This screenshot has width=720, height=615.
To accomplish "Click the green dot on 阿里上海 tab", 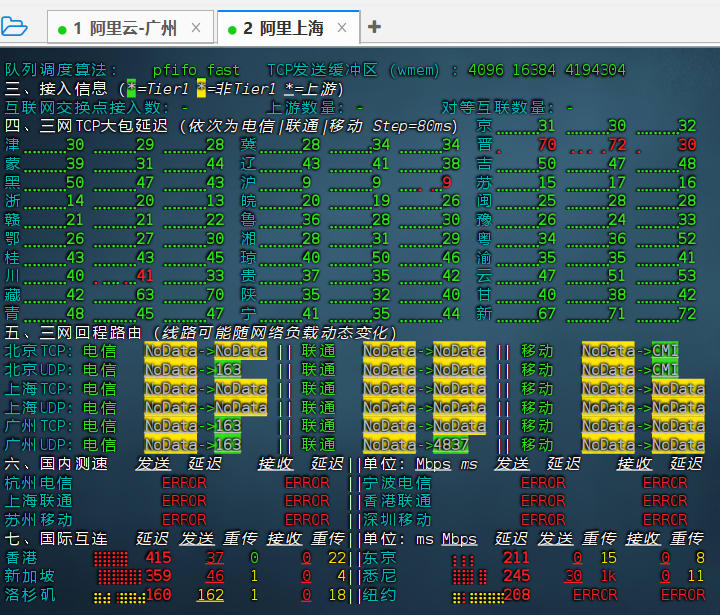I will 232,30.
